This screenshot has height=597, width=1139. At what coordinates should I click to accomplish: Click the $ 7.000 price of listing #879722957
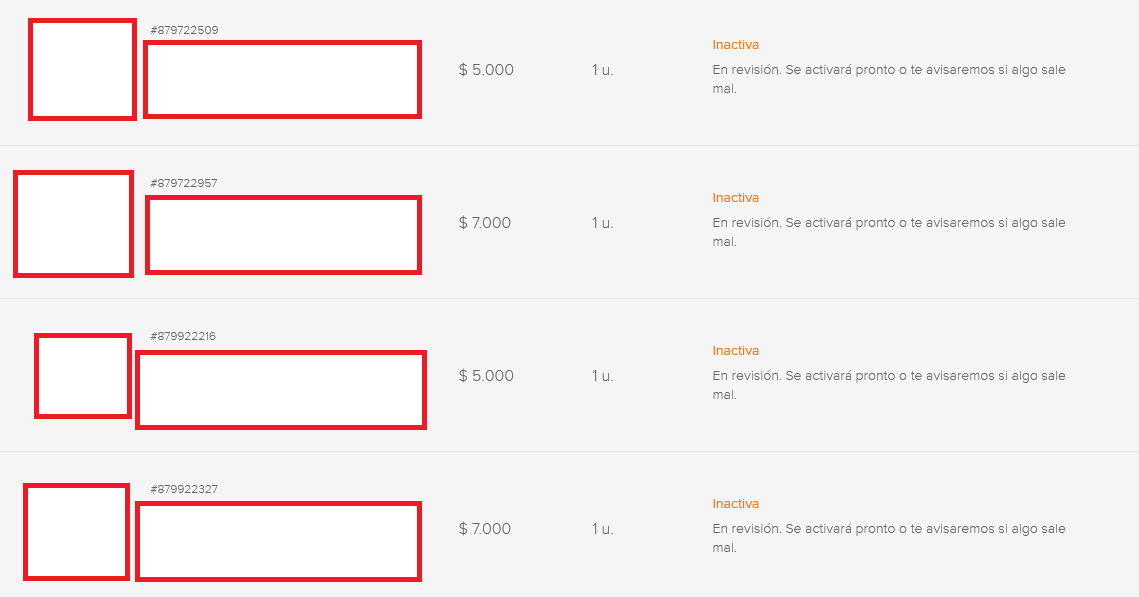(x=485, y=223)
